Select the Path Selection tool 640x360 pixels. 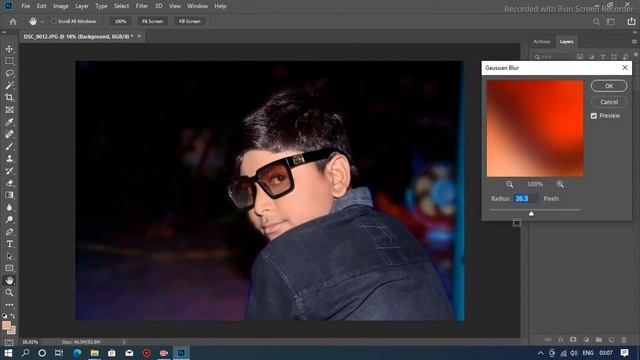tap(9, 256)
